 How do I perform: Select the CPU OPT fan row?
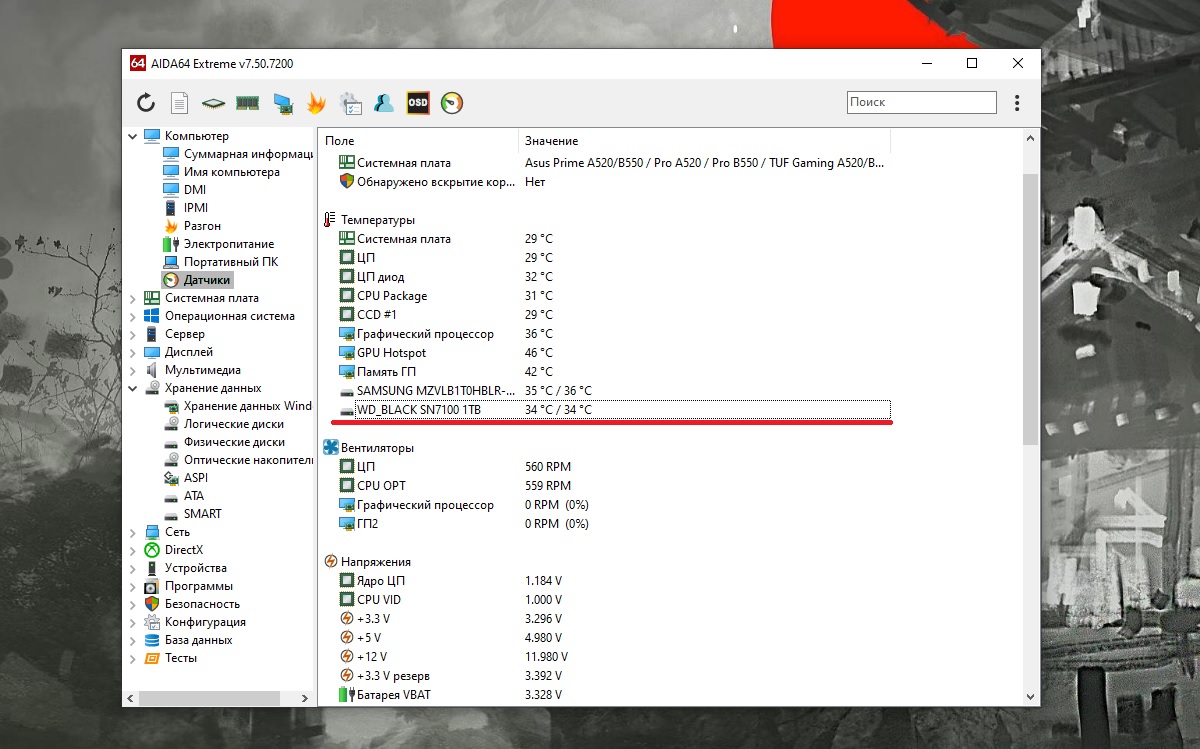[x=614, y=486]
